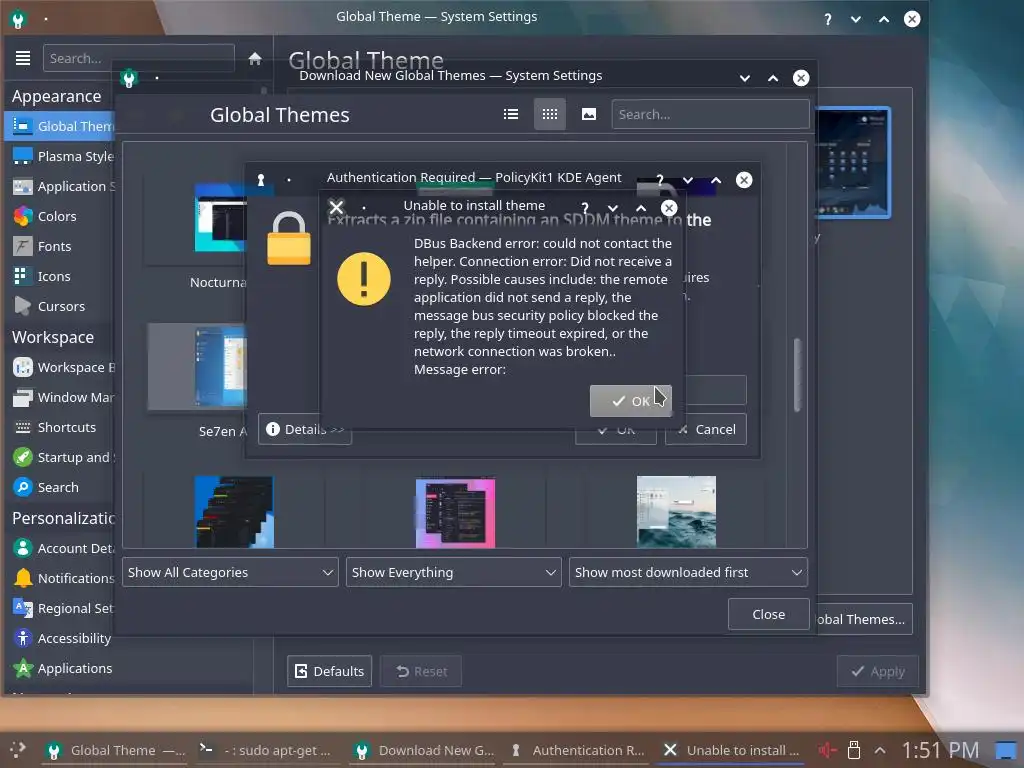The image size is (1024, 768).
Task: Open Show most downloaded first dropdown
Action: tap(688, 572)
